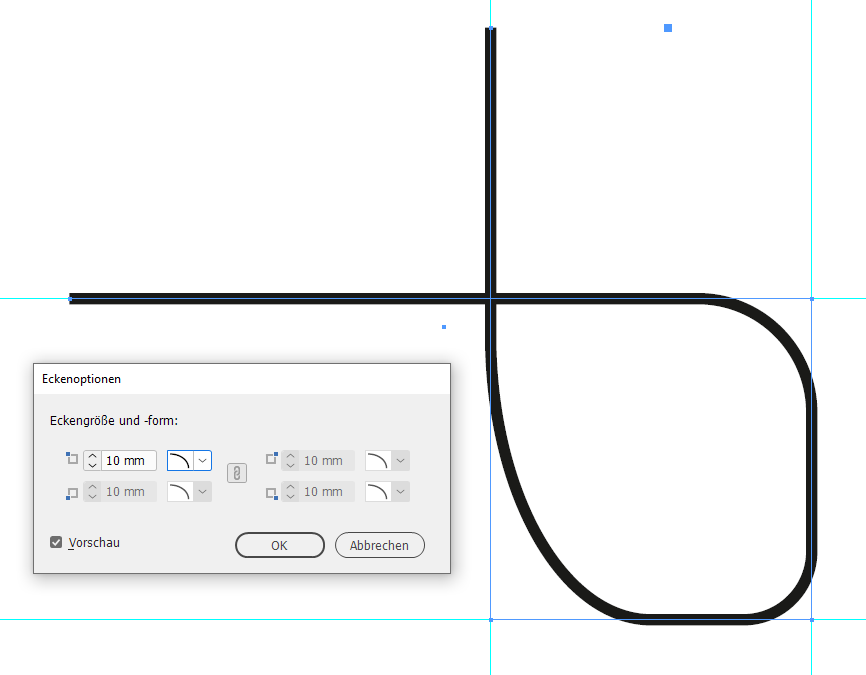Select the blue anchor point near the canvas top-right
Image resolution: width=866 pixels, height=675 pixels.
click(x=668, y=29)
